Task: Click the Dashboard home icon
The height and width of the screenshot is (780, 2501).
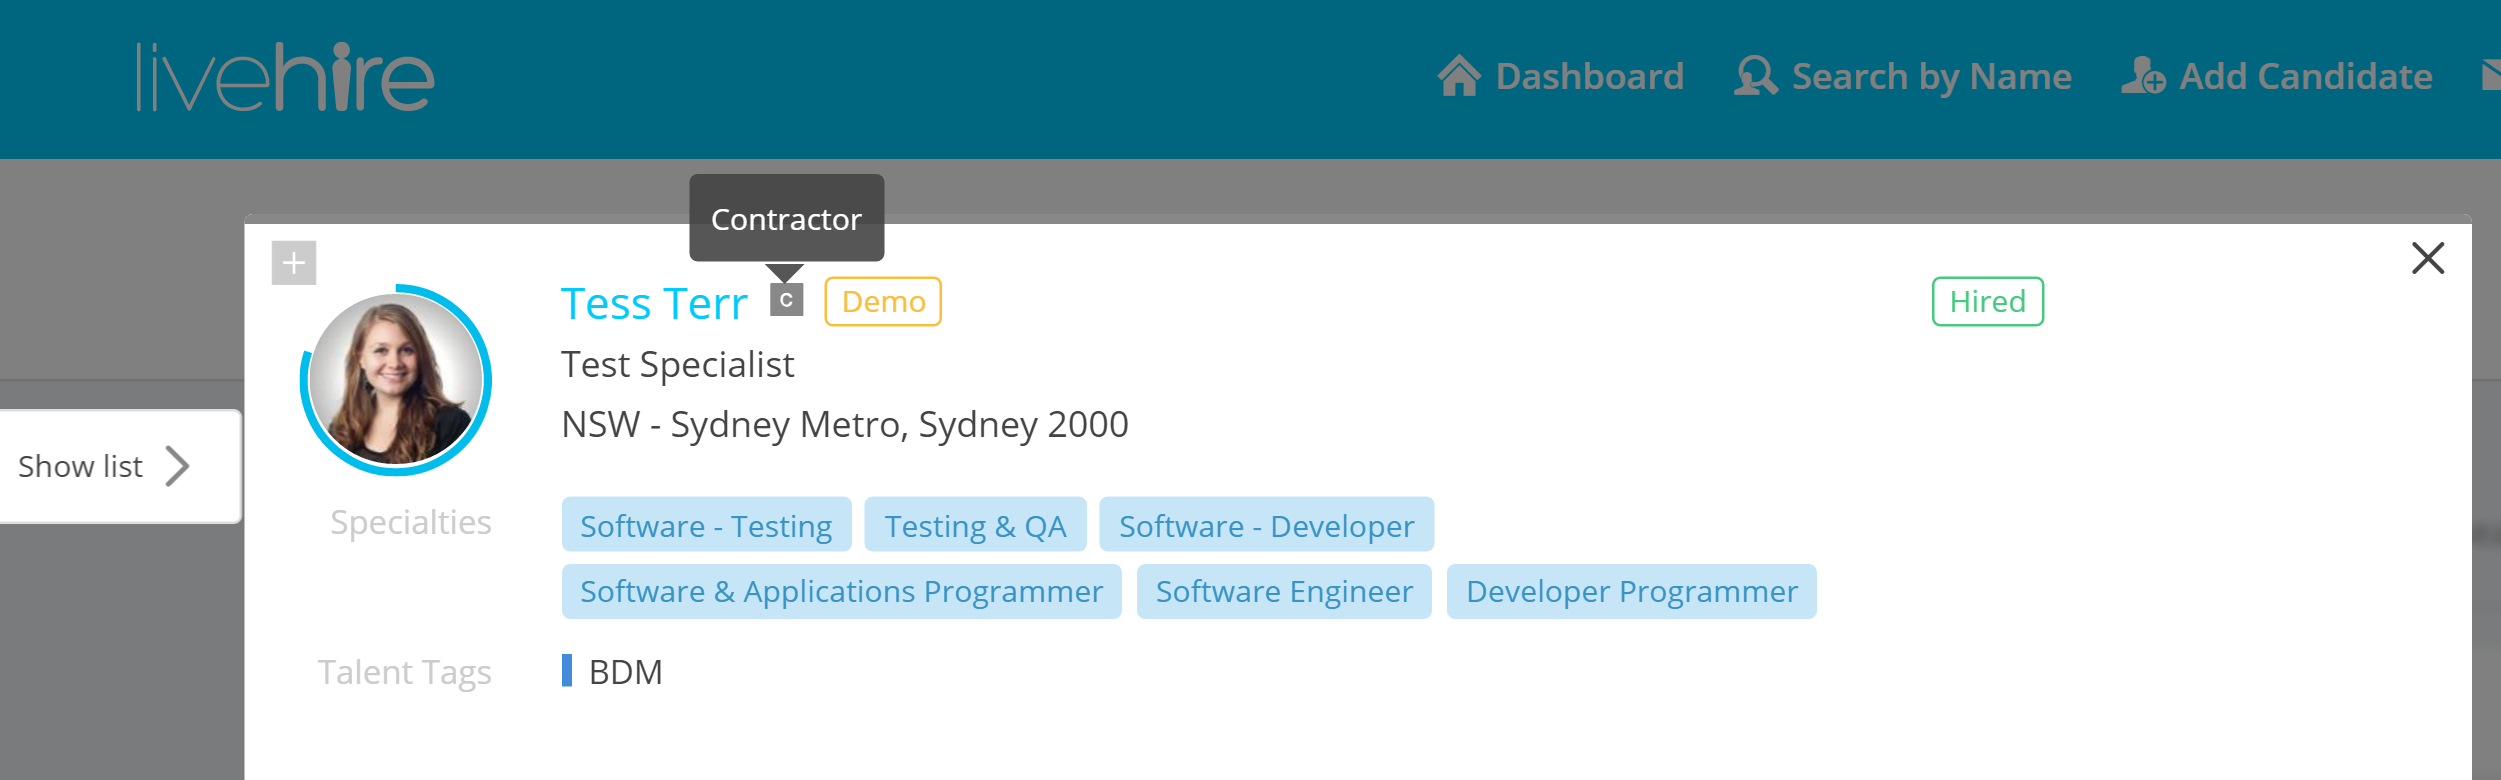Action: [1459, 76]
